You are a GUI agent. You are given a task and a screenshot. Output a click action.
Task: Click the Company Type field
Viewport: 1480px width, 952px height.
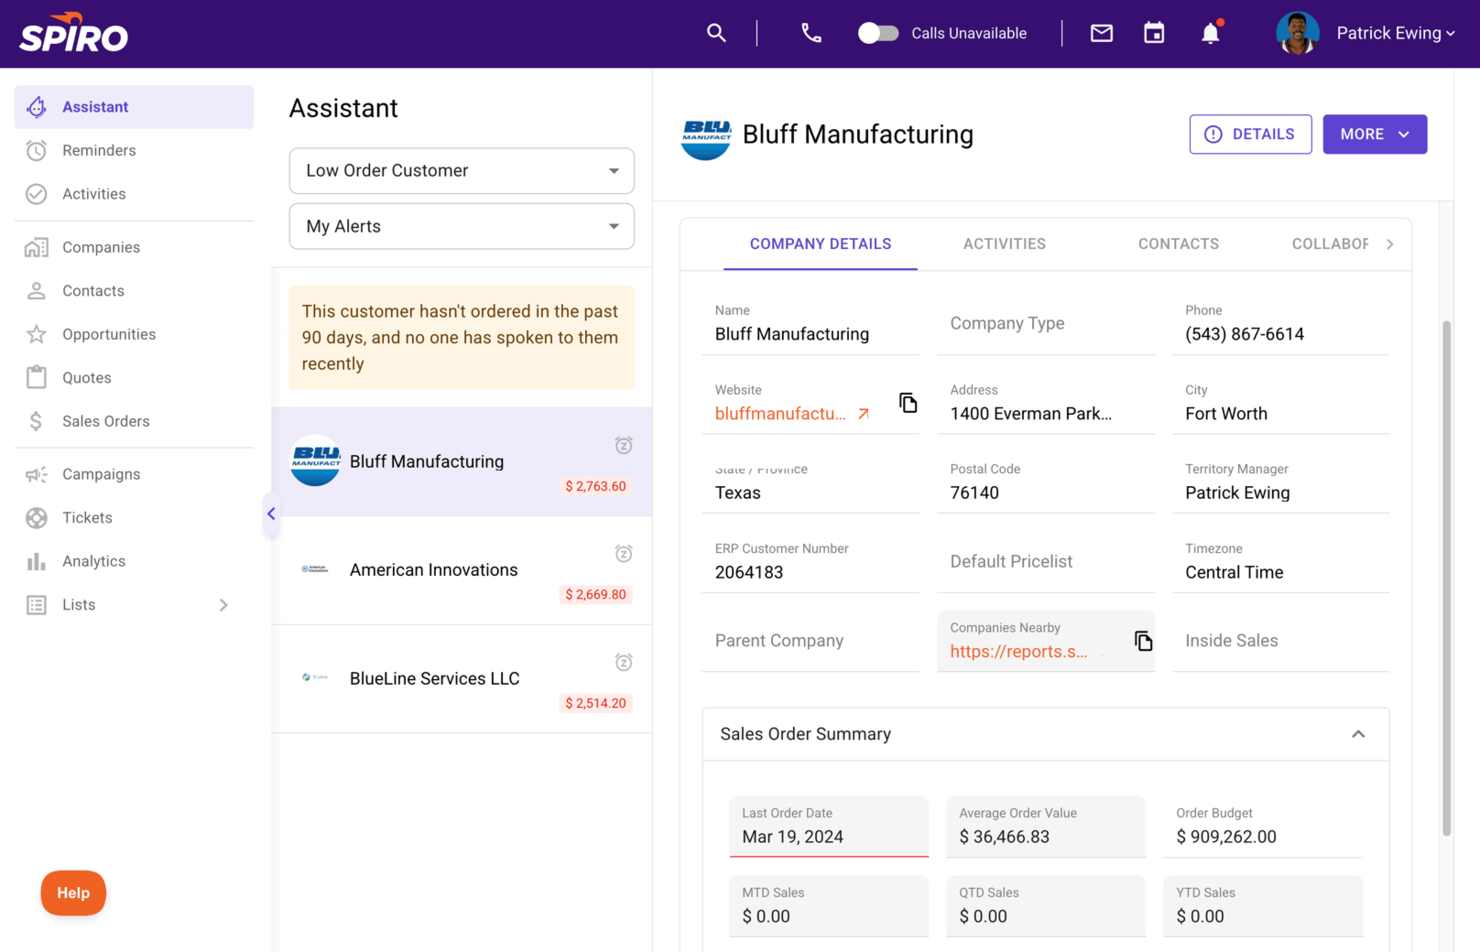click(1046, 324)
